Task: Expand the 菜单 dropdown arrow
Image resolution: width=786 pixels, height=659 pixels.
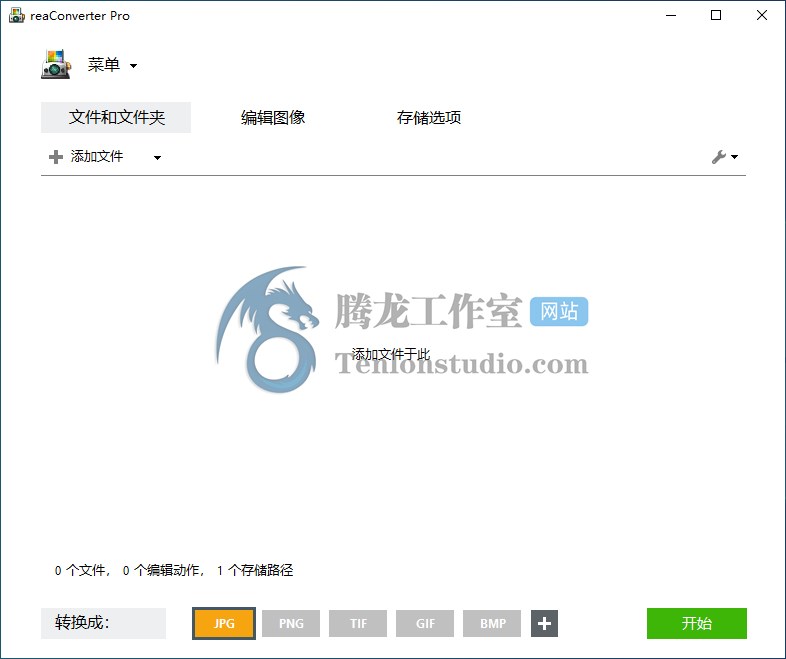Action: (x=133, y=66)
